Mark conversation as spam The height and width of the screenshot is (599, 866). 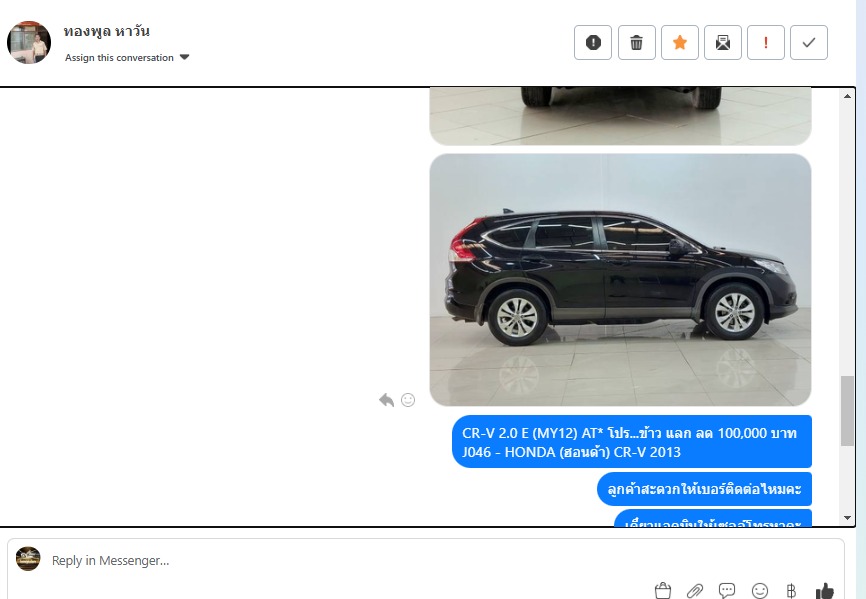click(x=593, y=43)
